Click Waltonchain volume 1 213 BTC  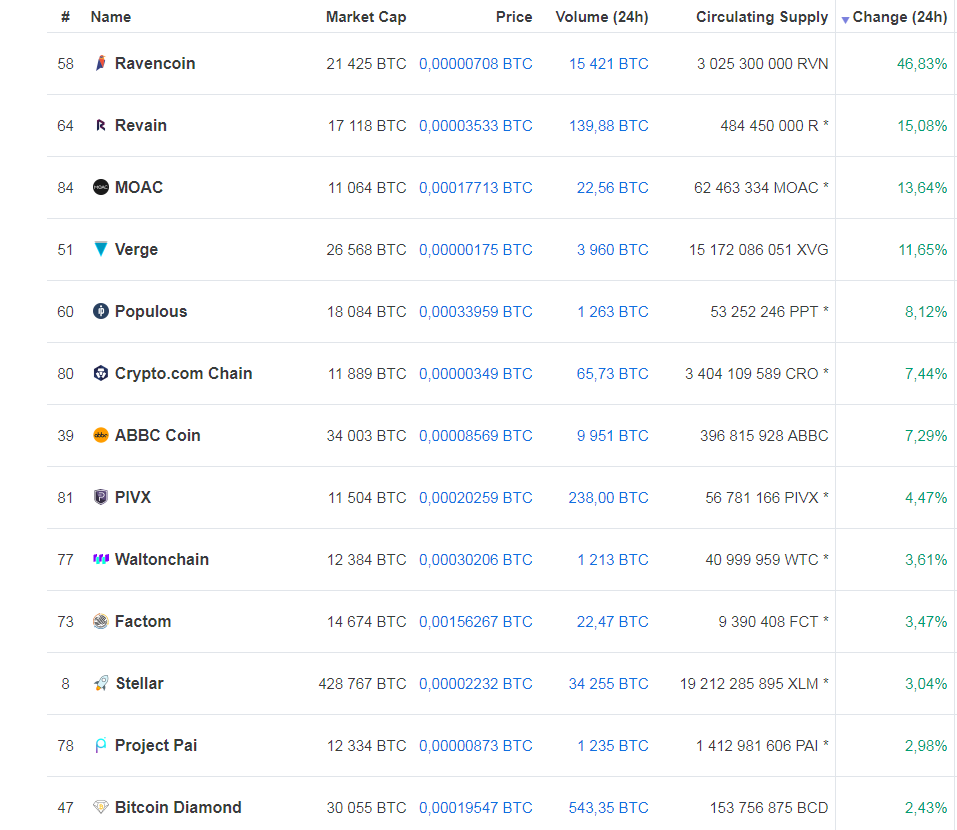[x=613, y=560]
